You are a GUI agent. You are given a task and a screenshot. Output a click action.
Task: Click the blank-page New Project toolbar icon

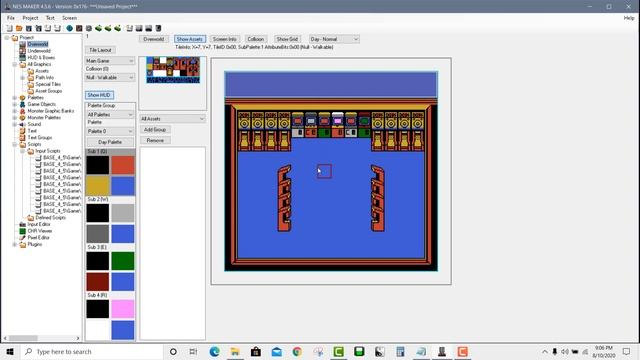(9, 28)
